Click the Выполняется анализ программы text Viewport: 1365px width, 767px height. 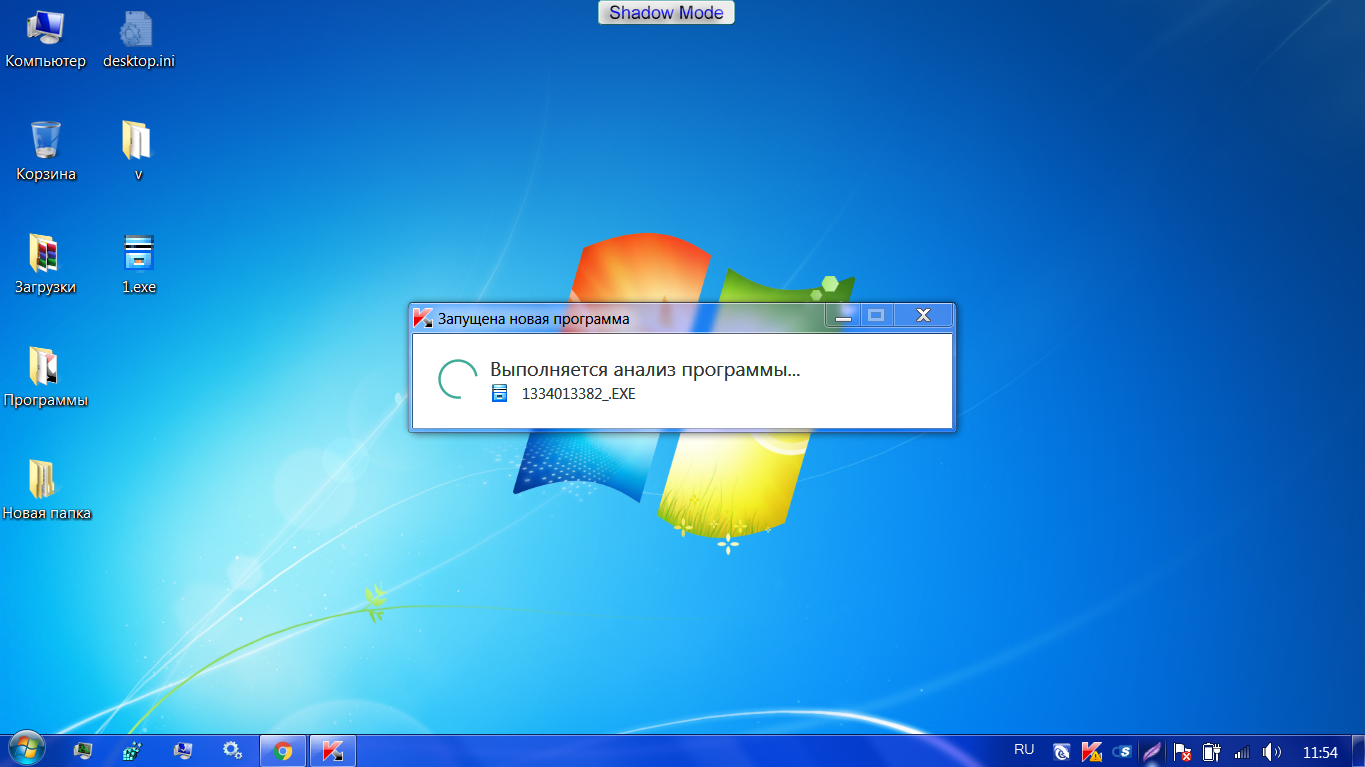(x=645, y=370)
